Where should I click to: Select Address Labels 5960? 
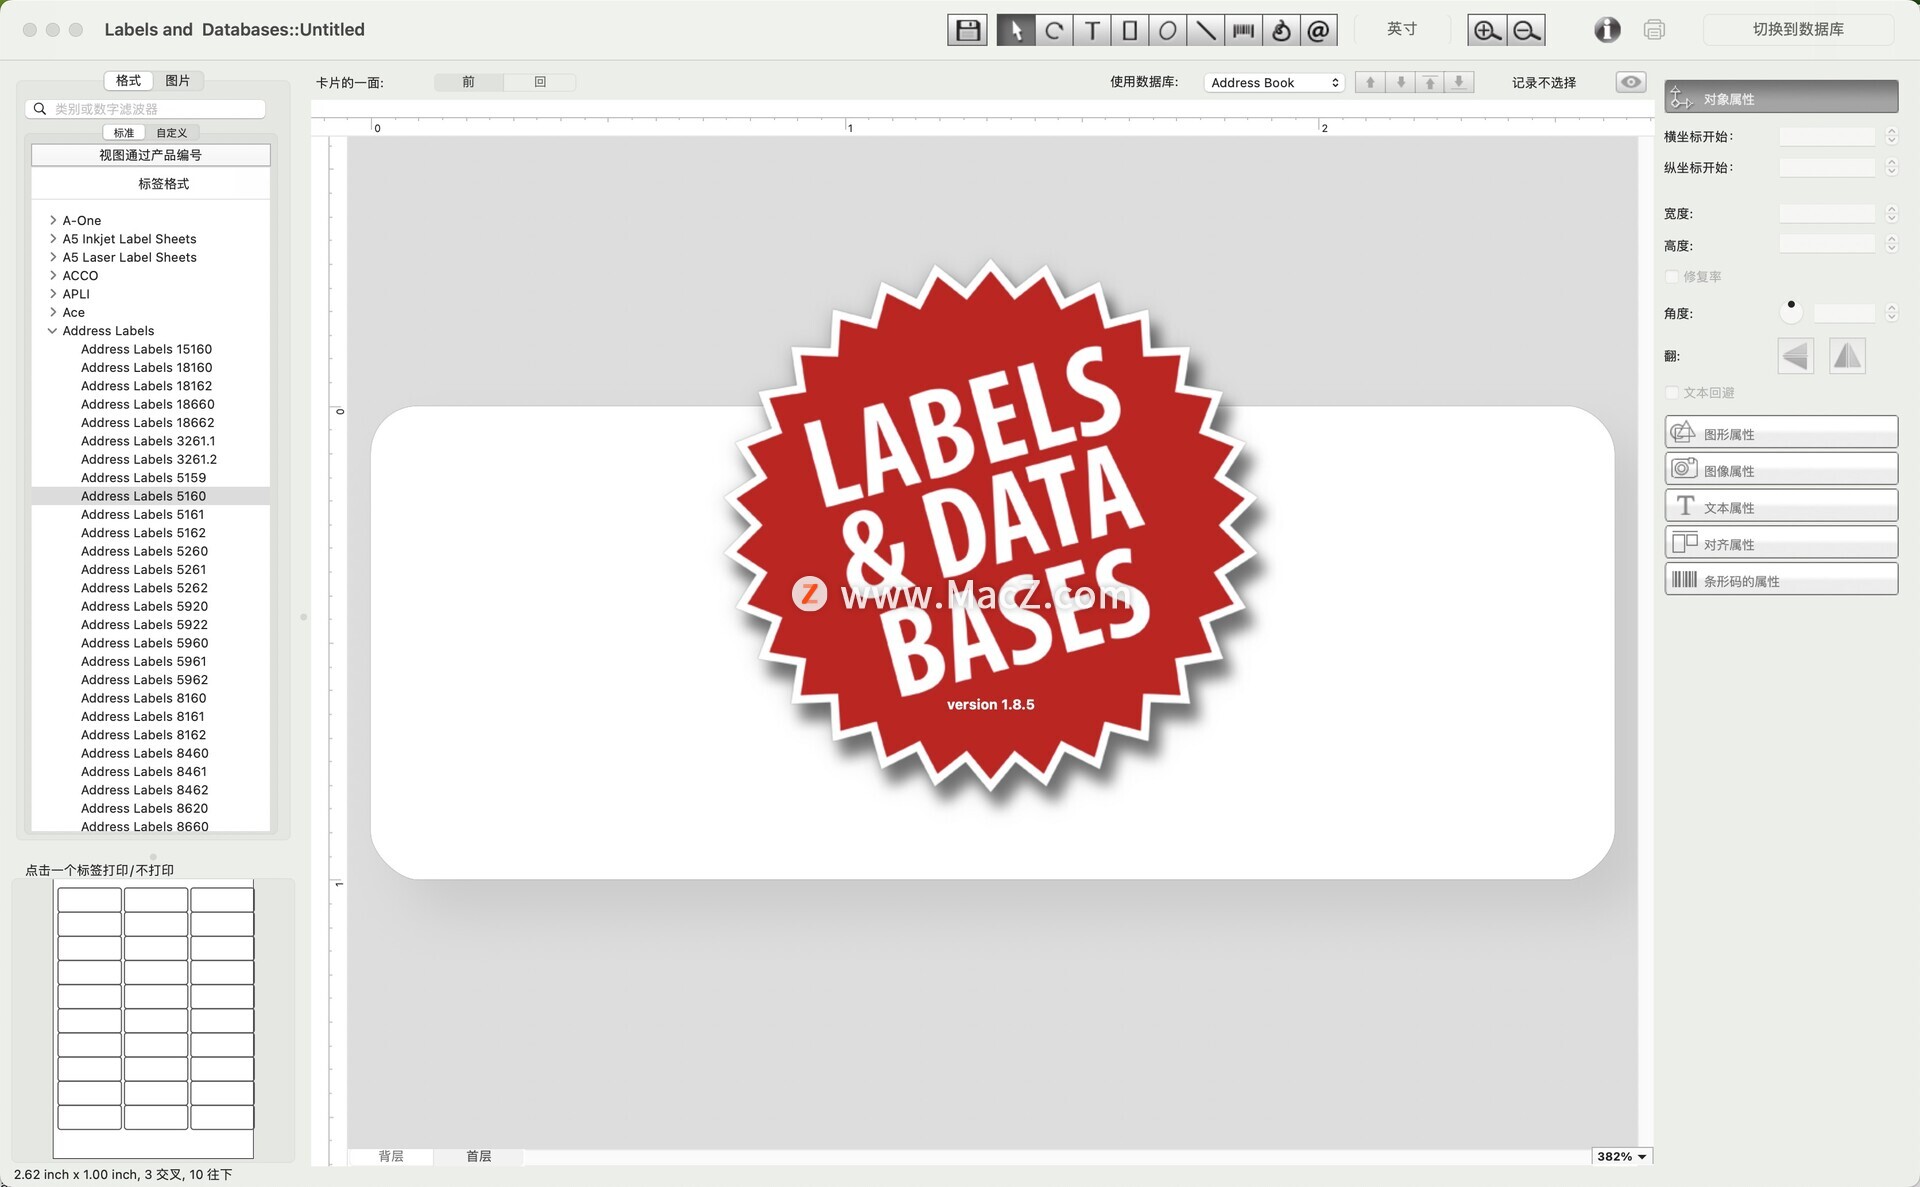coord(145,643)
